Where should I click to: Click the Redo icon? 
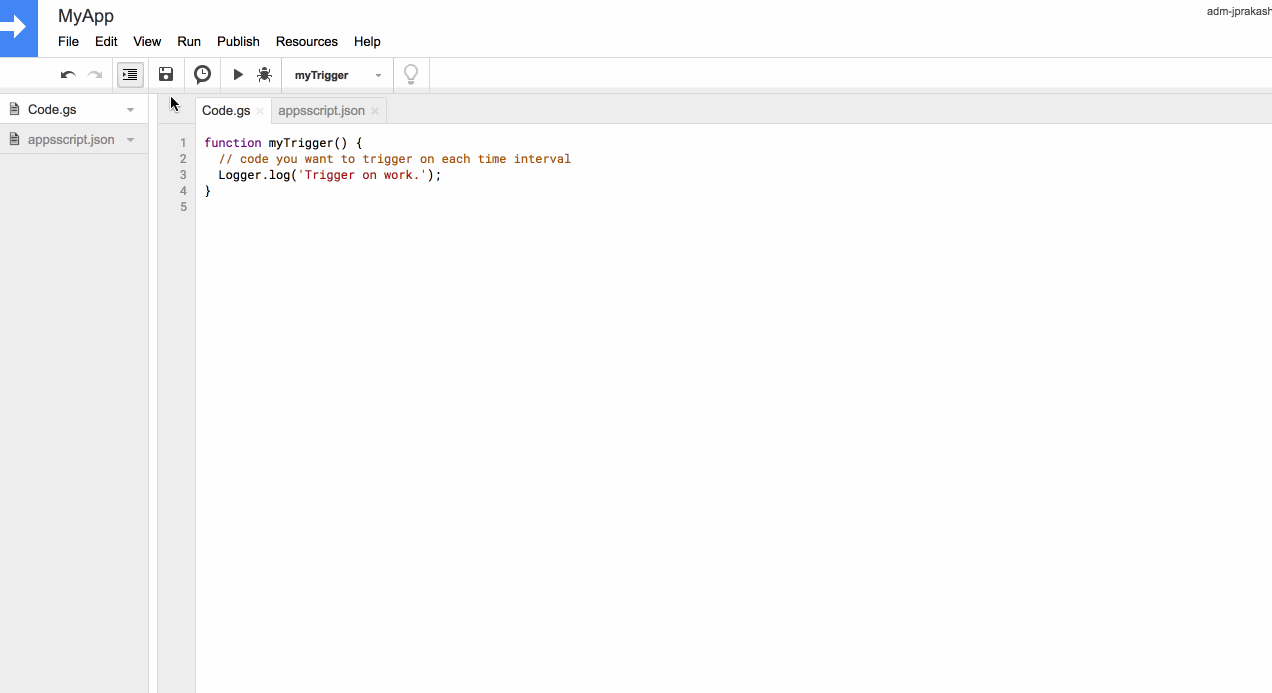click(x=95, y=74)
